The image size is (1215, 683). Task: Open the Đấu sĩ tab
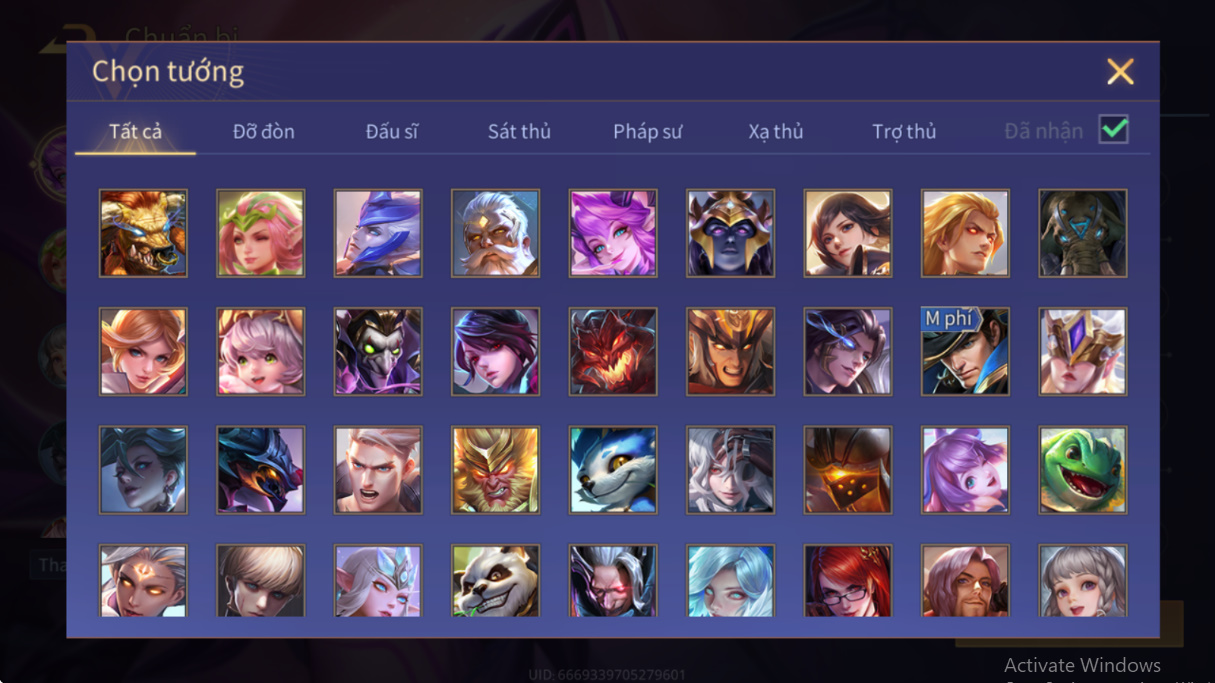pyautogui.click(x=392, y=131)
